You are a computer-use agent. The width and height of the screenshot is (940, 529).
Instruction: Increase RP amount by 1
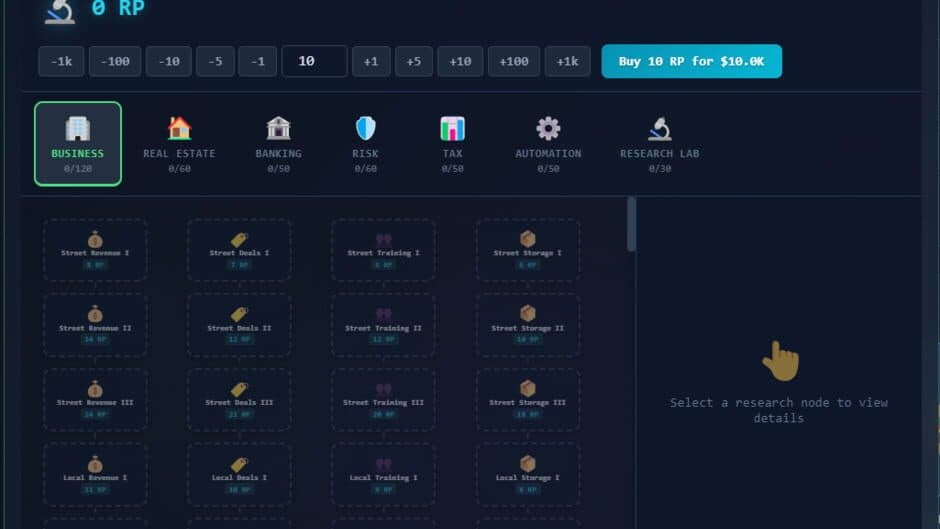371,61
